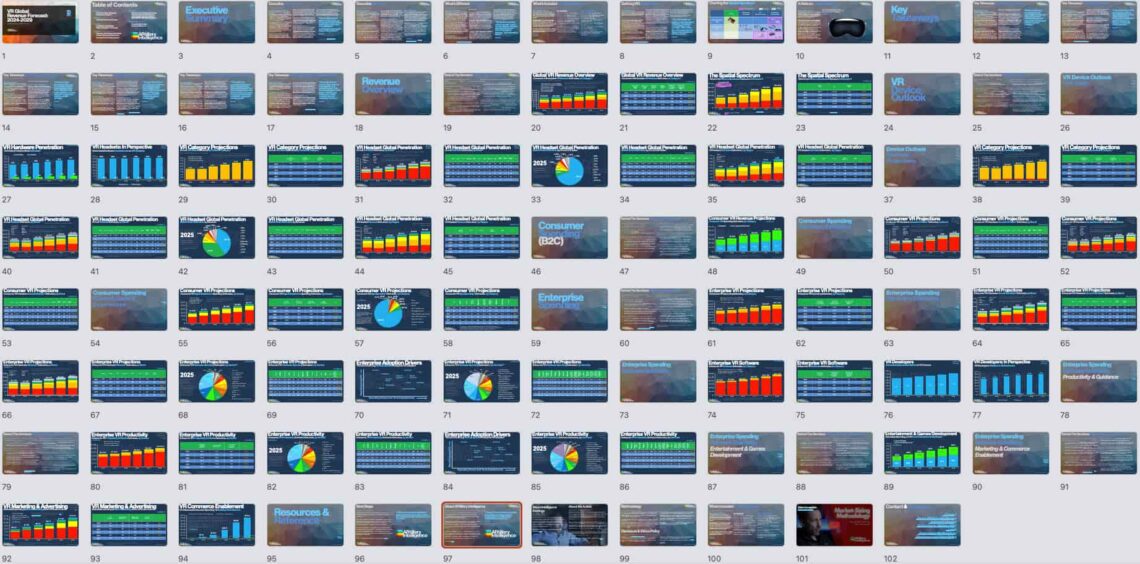Choose slide 11 Key Takeaways
This screenshot has height=564, width=1140.
pyautogui.click(x=922, y=22)
